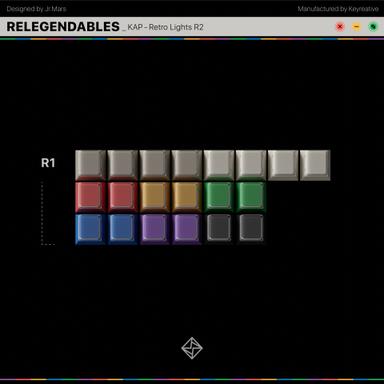The height and width of the screenshot is (384, 384).
Task: Pick the second green keycap
Action: click(251, 197)
